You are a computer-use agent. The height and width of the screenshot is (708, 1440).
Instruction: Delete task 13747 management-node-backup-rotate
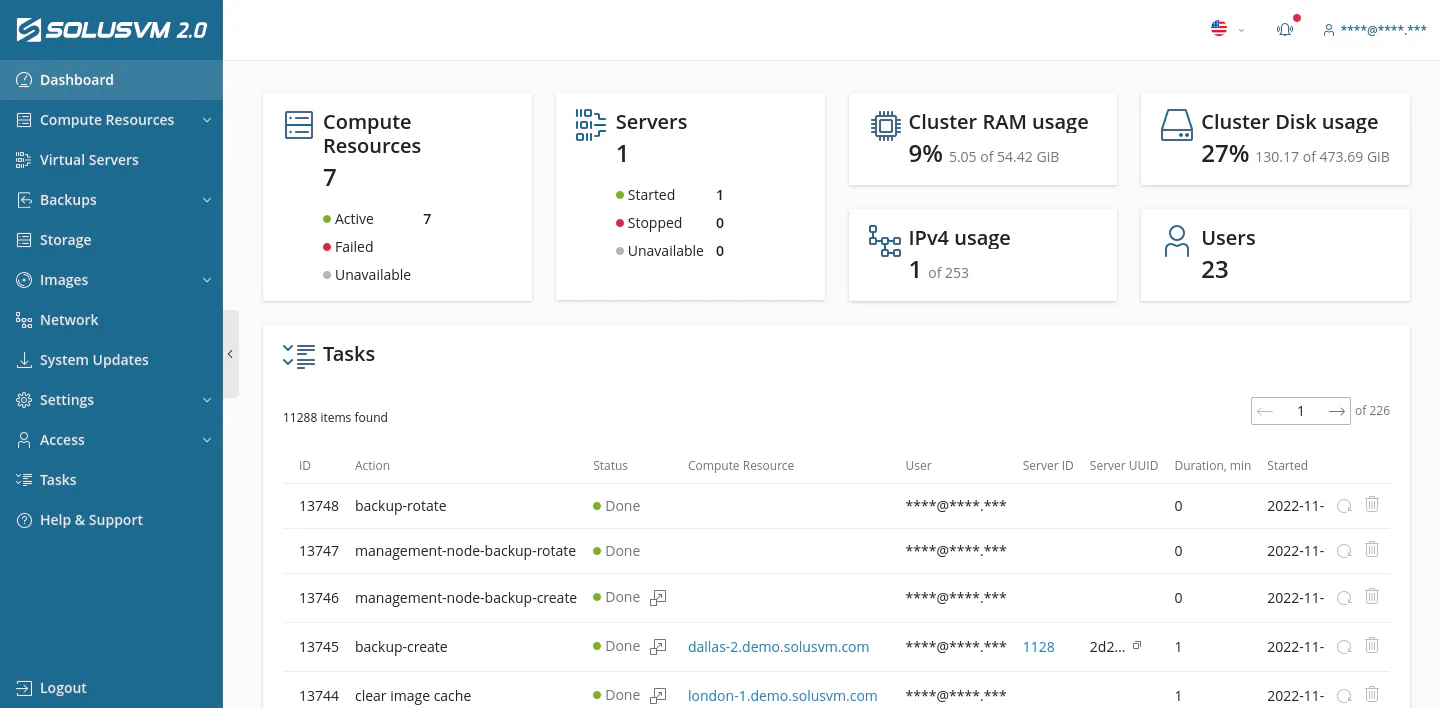pyautogui.click(x=1371, y=549)
